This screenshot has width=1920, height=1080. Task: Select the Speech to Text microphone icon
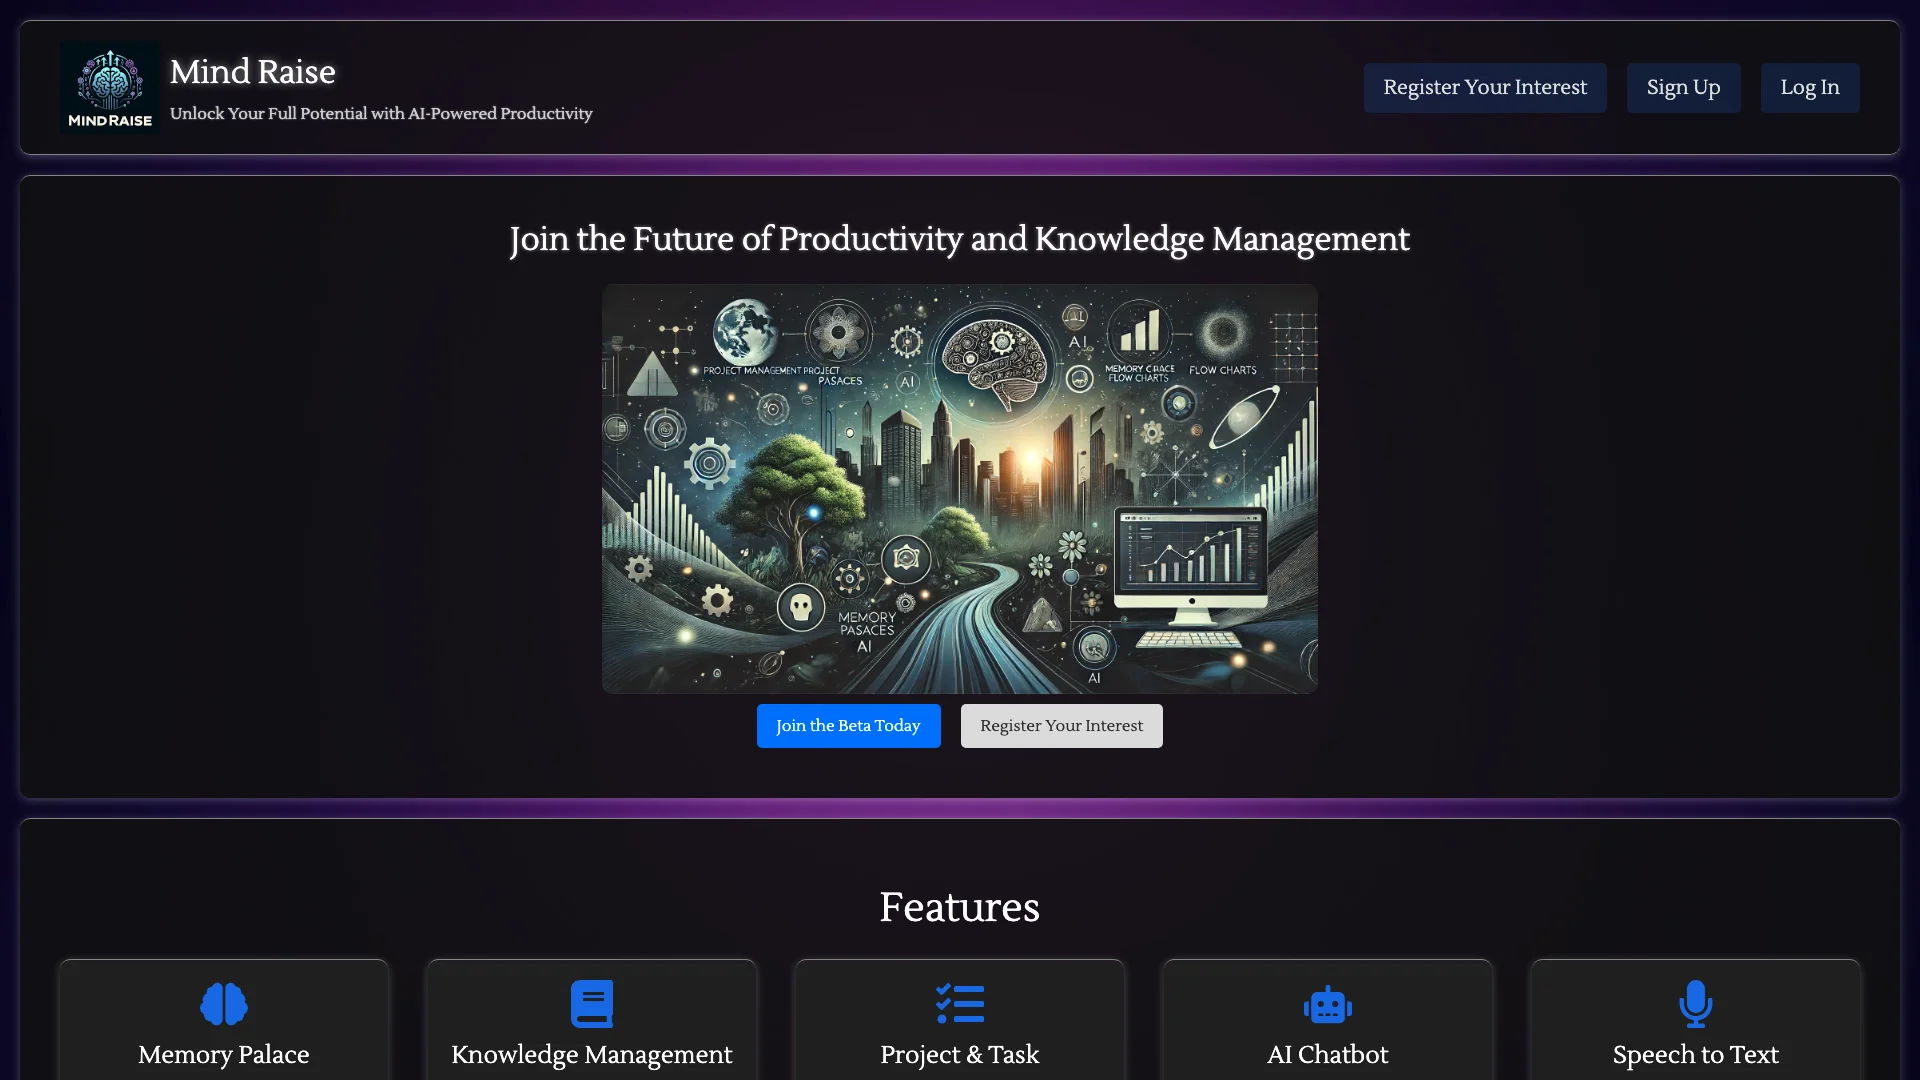click(x=1696, y=1004)
